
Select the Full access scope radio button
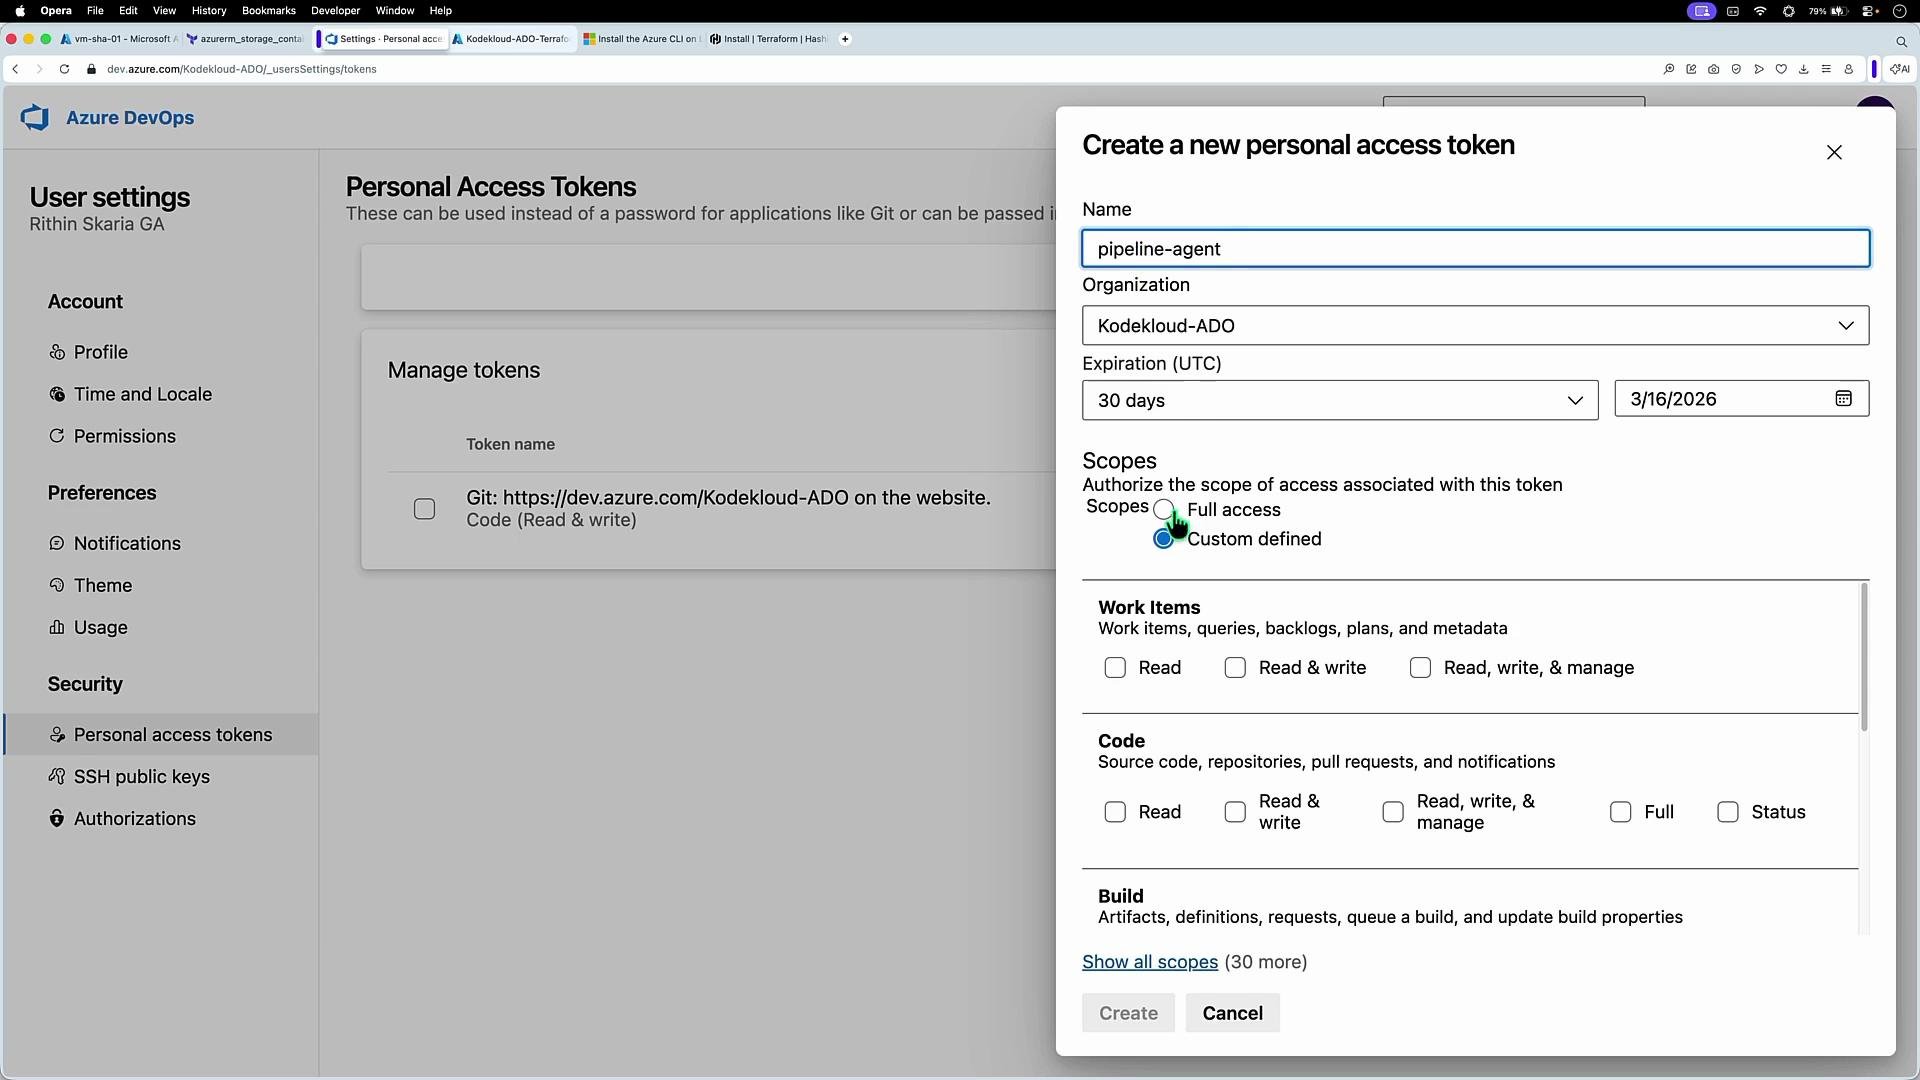pos(1163,509)
